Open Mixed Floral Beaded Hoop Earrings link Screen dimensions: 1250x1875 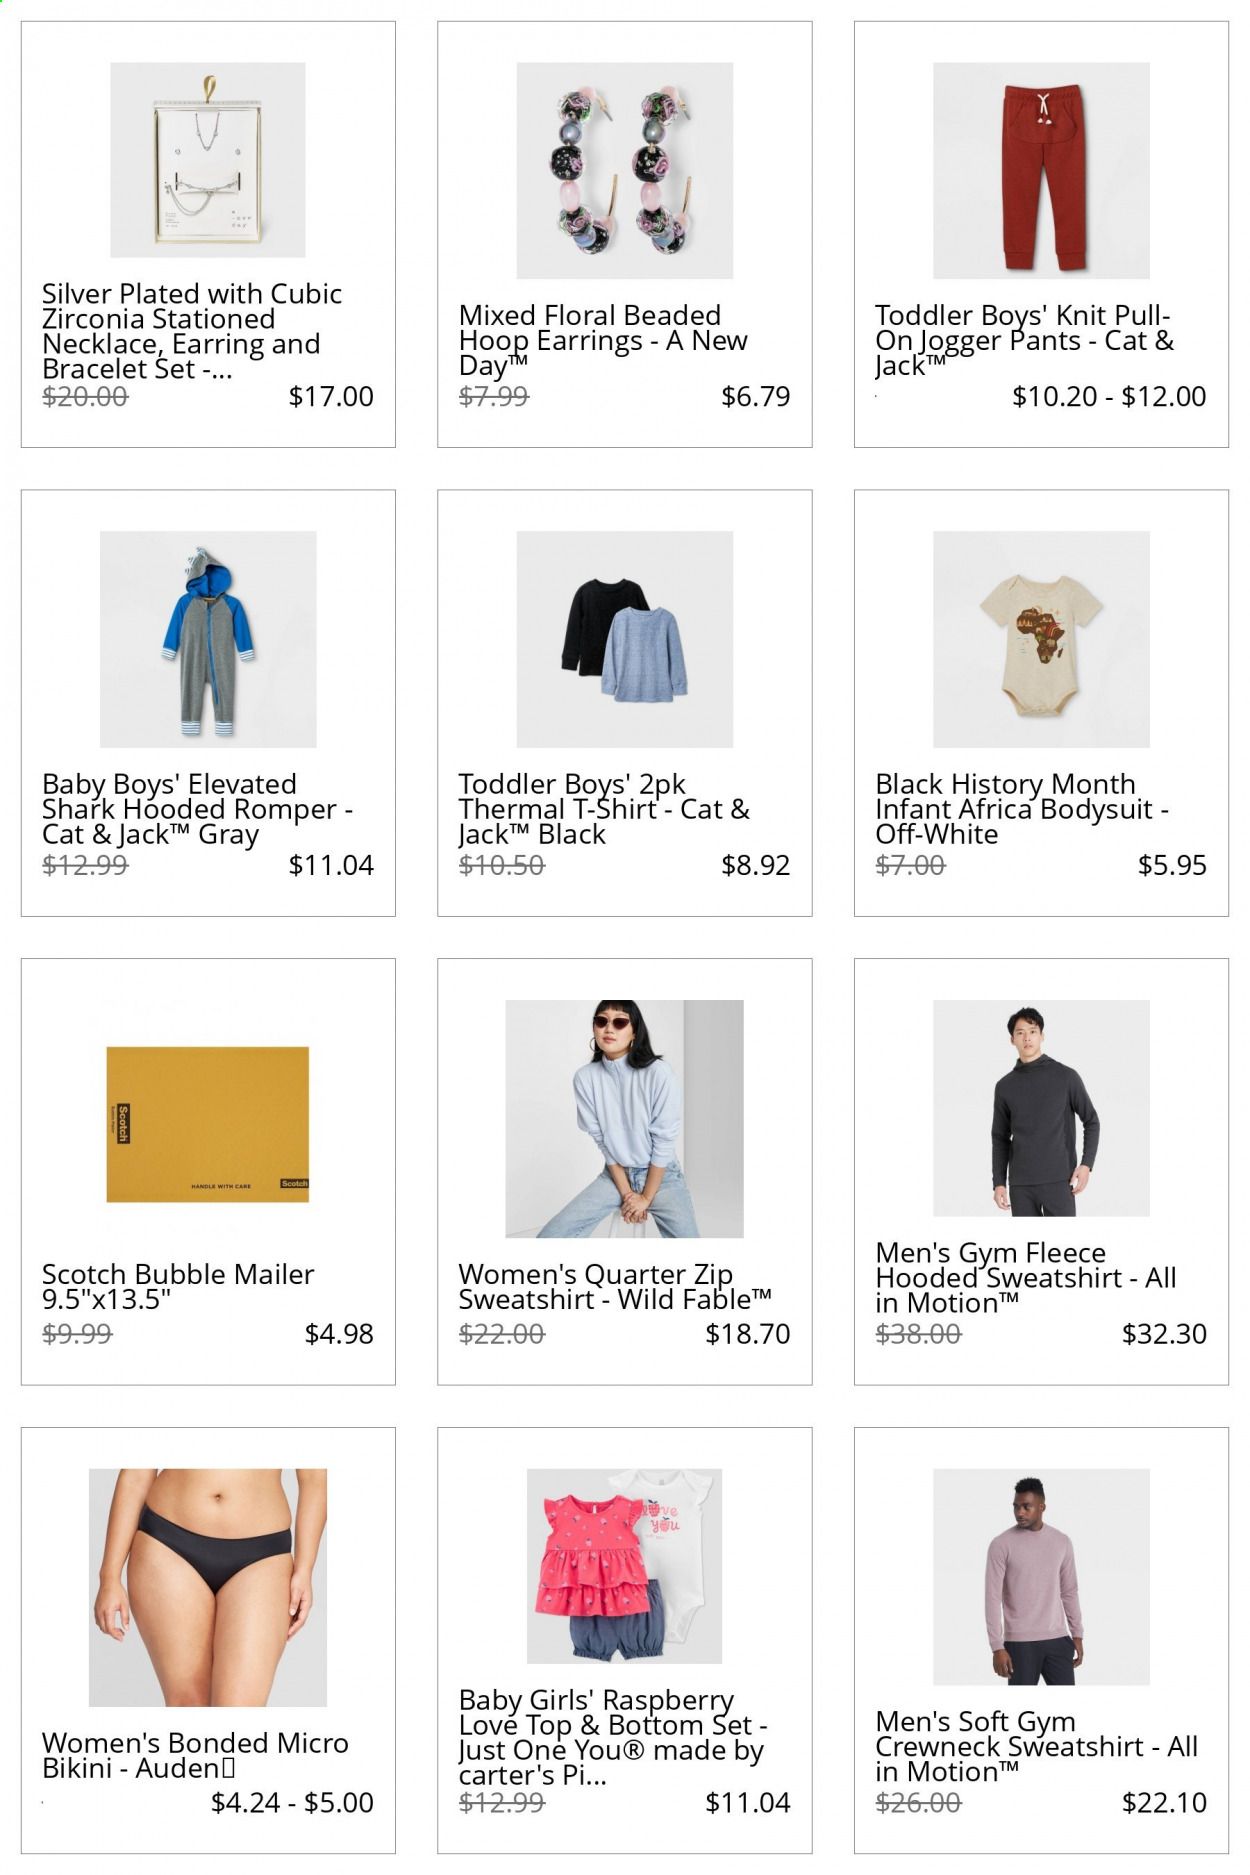pos(603,341)
